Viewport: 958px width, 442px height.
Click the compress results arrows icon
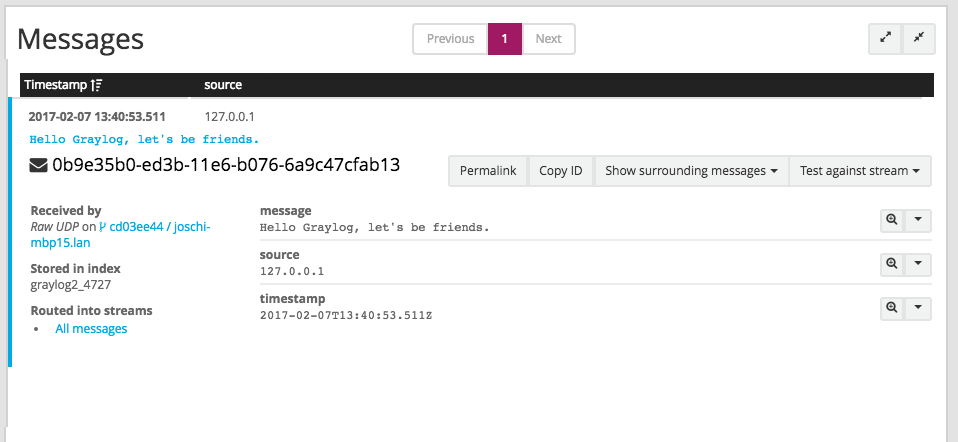919,38
